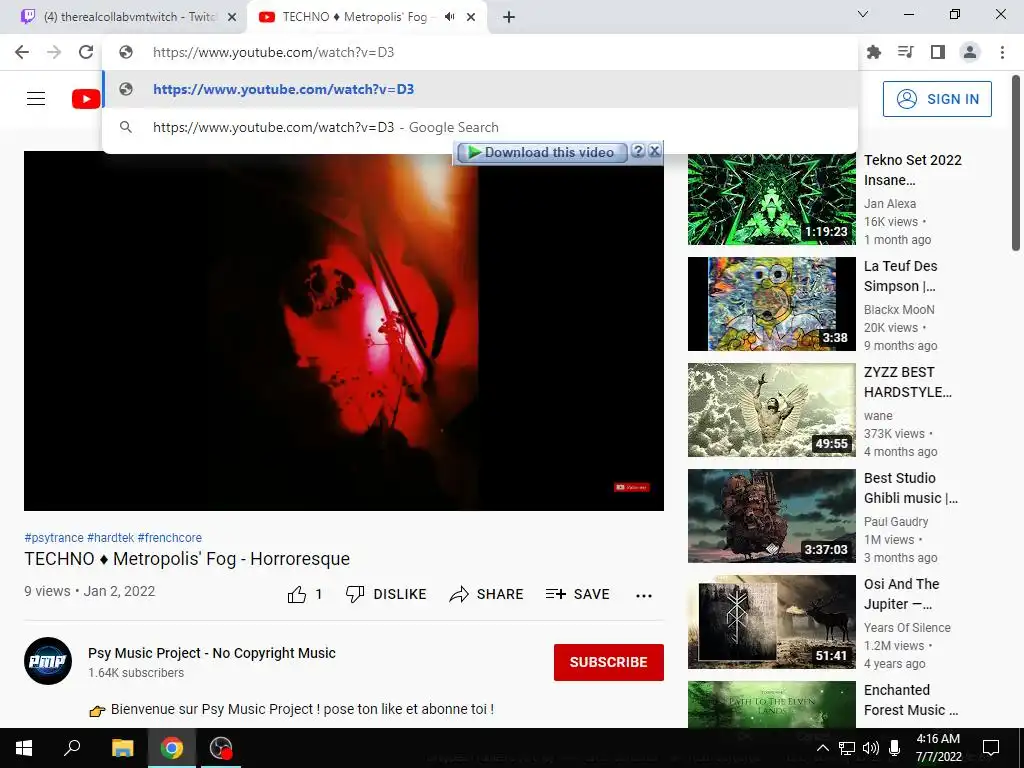Click the Paul Gaudry channel name

pos(896,522)
